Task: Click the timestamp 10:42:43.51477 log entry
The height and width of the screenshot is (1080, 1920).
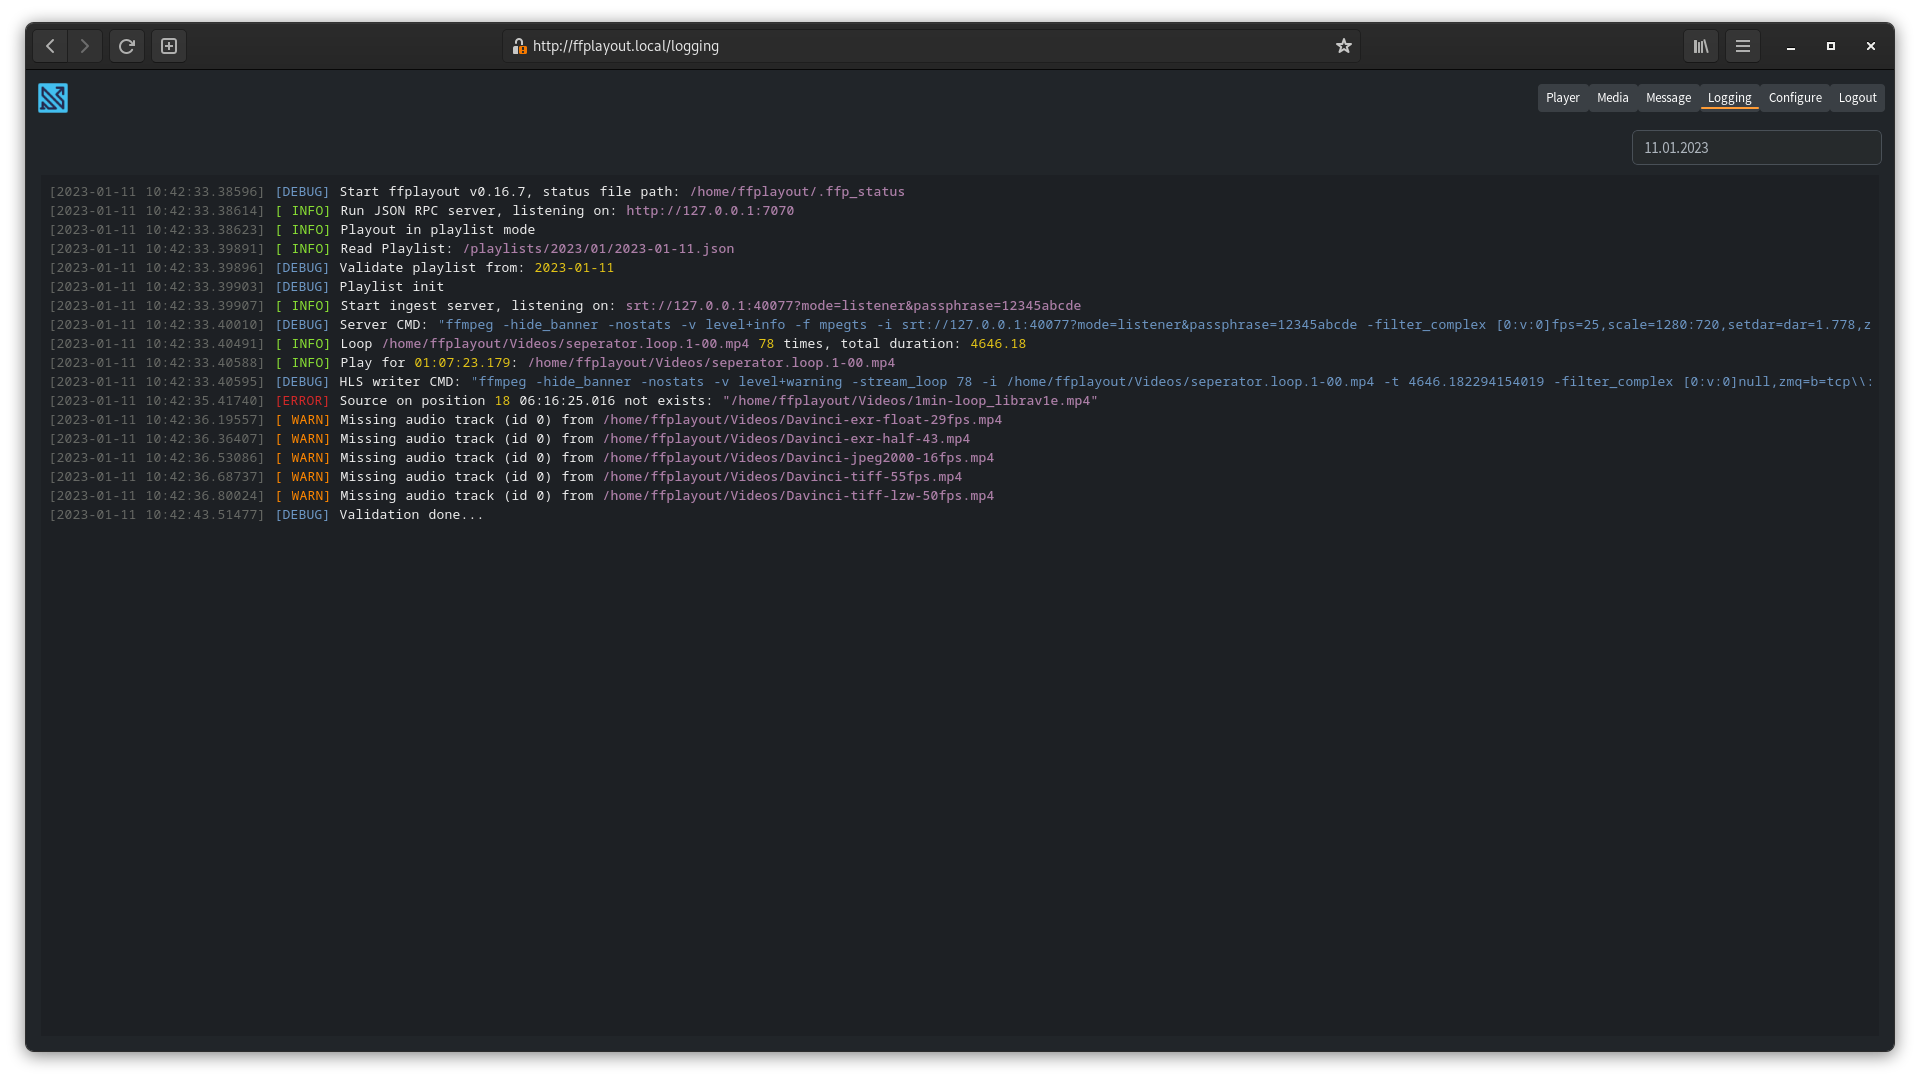Action: click(157, 515)
